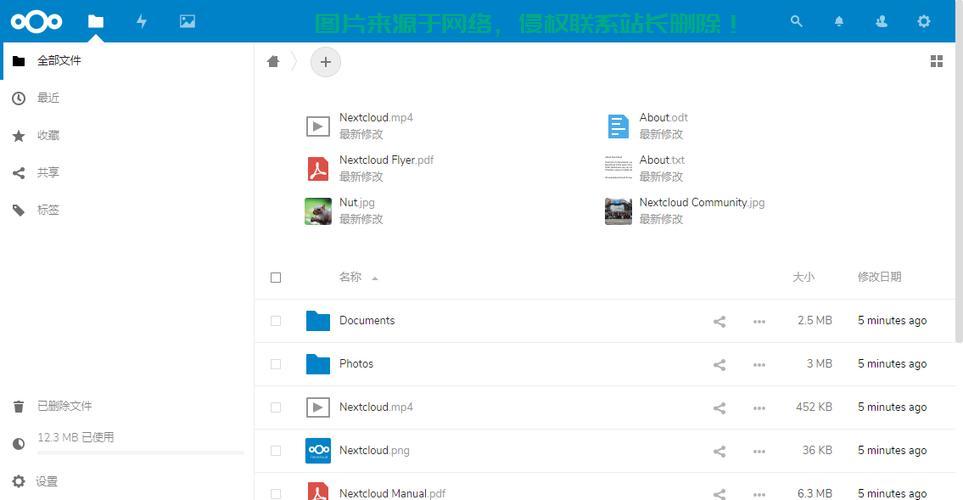Open the Photos folder name
Screen dimensions: 963x500
click(356, 364)
